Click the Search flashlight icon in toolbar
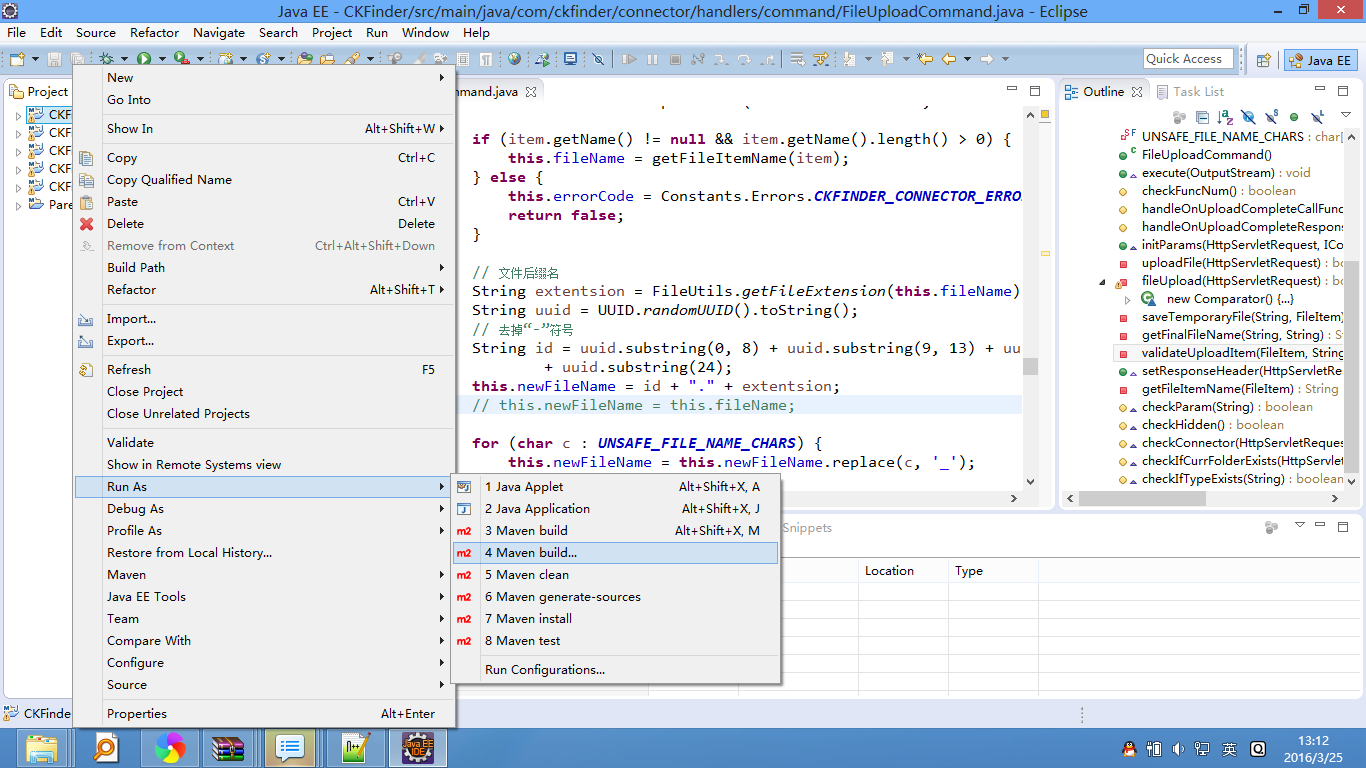 [x=353, y=59]
